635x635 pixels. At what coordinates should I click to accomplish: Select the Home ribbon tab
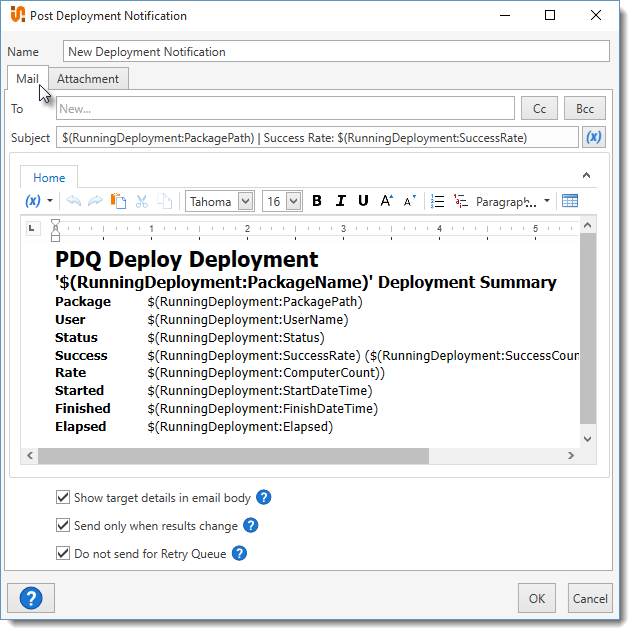(49, 178)
